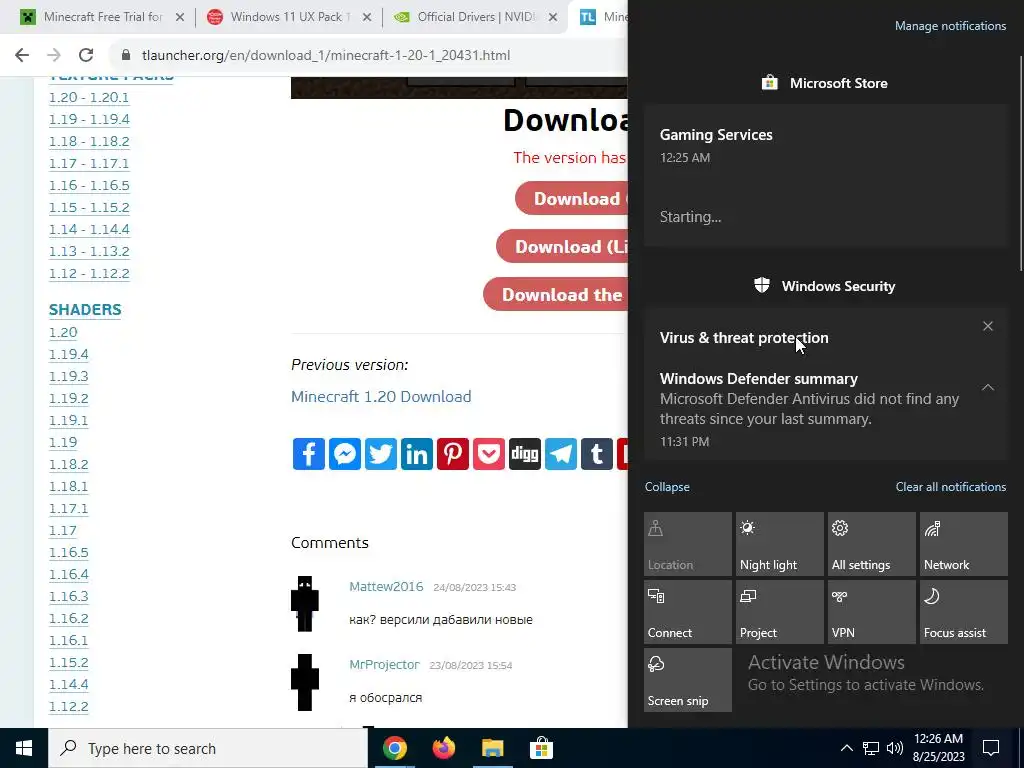The width and height of the screenshot is (1024, 768).
Task: Open texture packs 1.20 - 1.20.1 link
Action: [89, 97]
